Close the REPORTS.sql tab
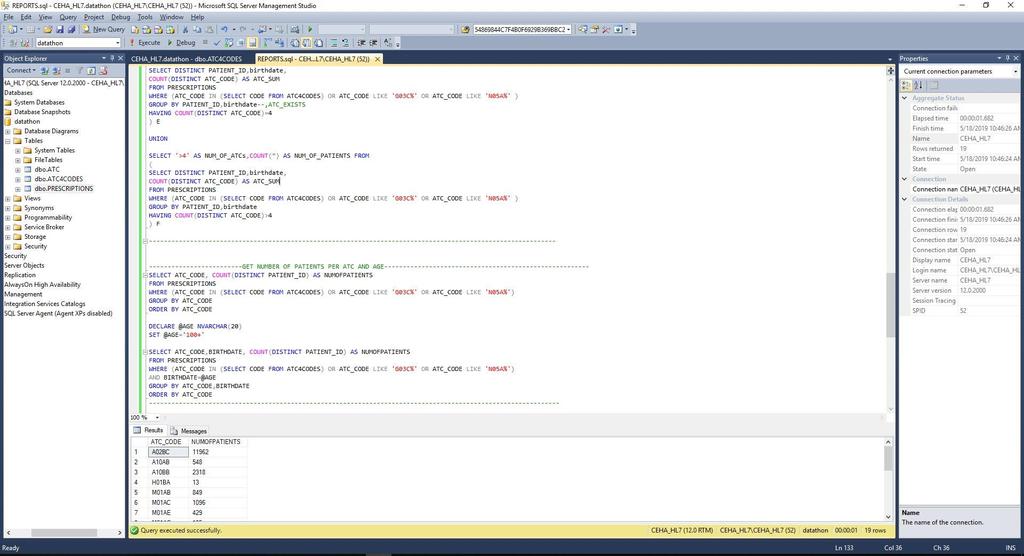1024x556 pixels. point(377,59)
